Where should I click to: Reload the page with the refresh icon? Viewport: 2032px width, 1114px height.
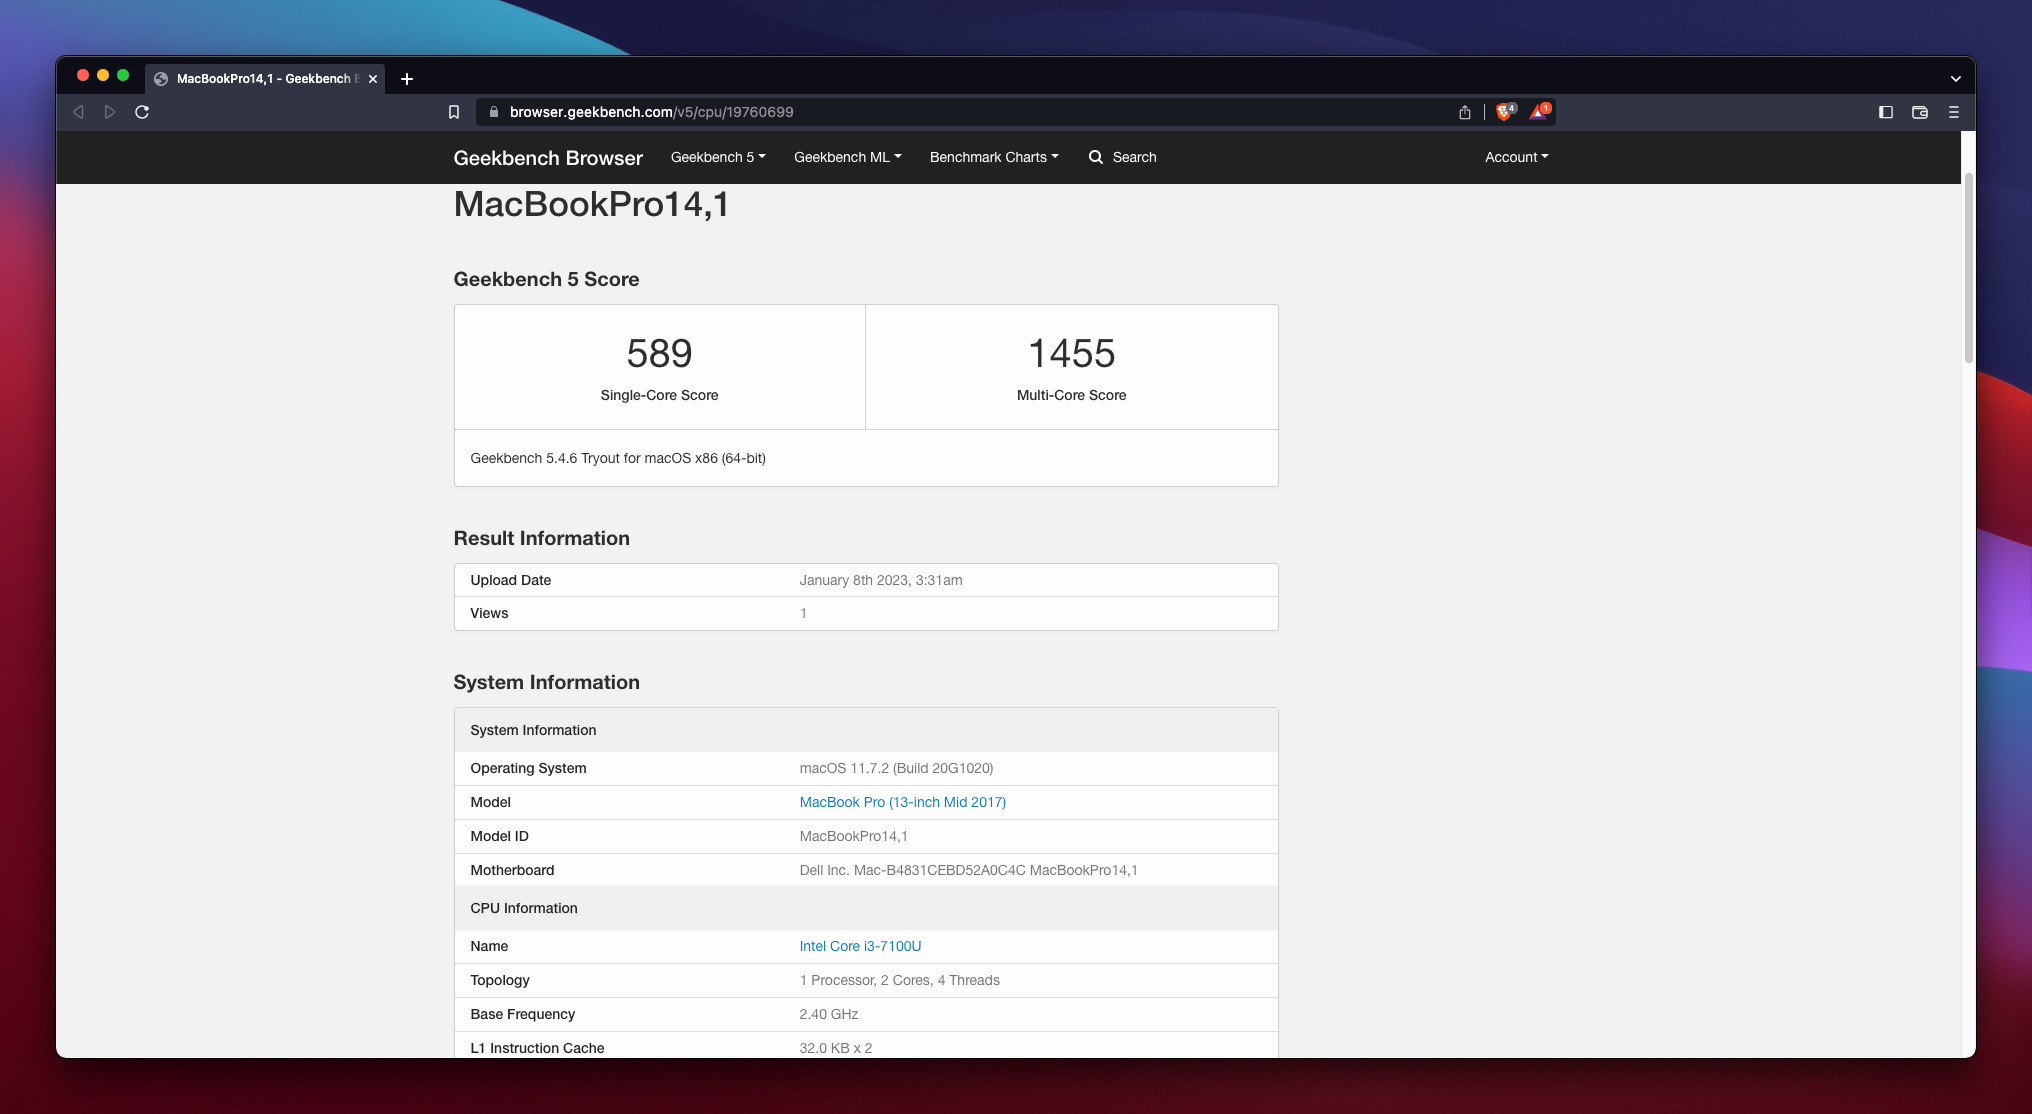pos(142,112)
